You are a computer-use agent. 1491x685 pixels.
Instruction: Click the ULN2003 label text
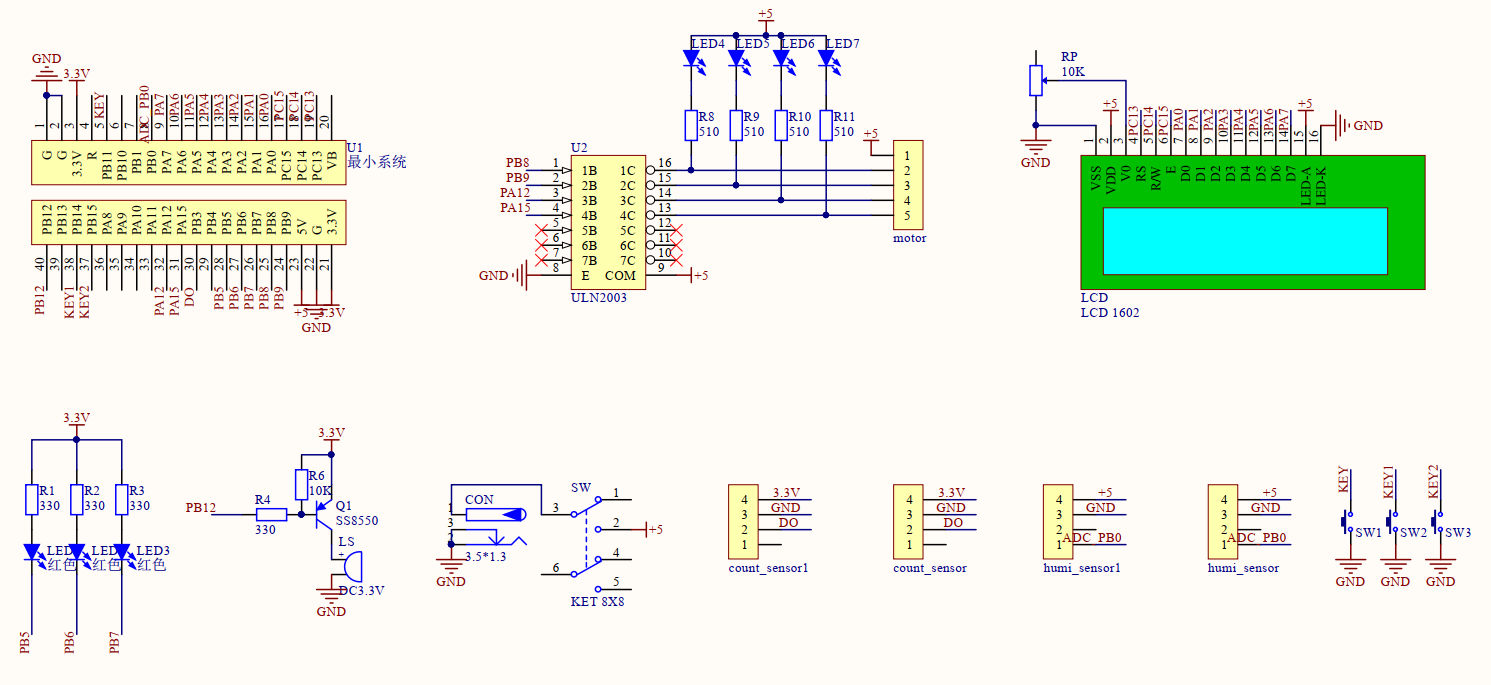(599, 298)
